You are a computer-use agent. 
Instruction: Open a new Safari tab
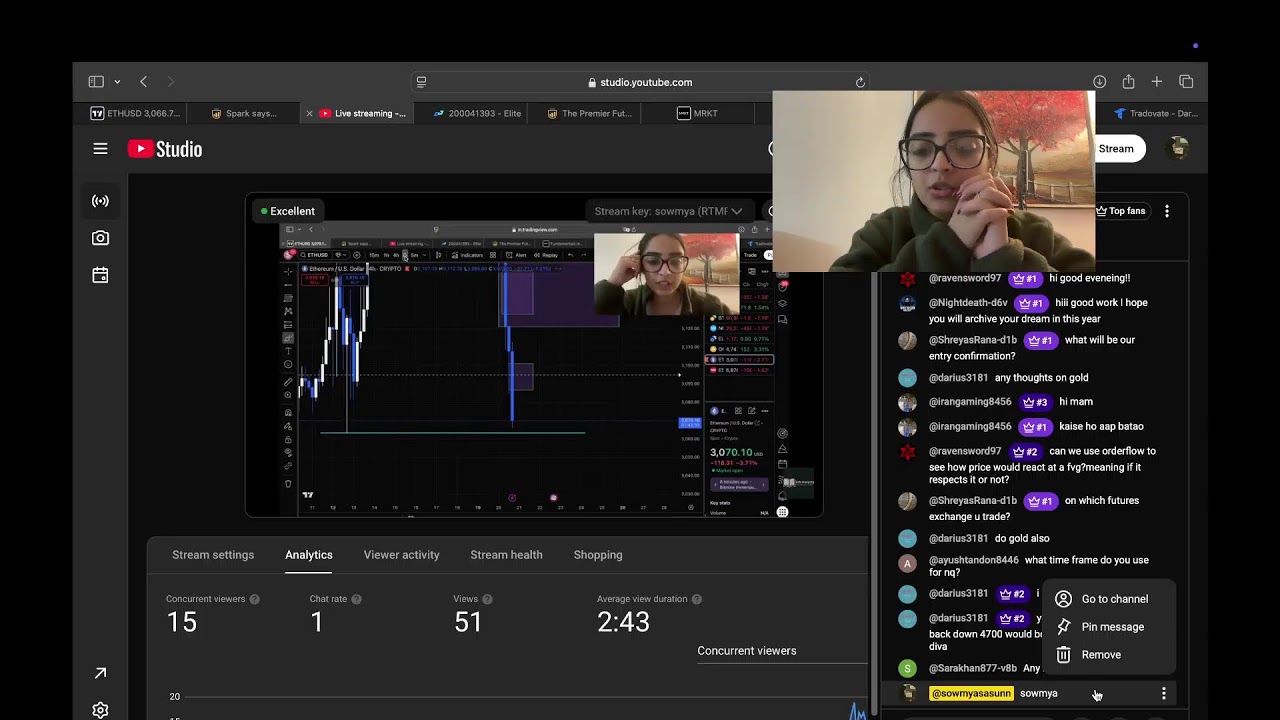pyautogui.click(x=1157, y=82)
